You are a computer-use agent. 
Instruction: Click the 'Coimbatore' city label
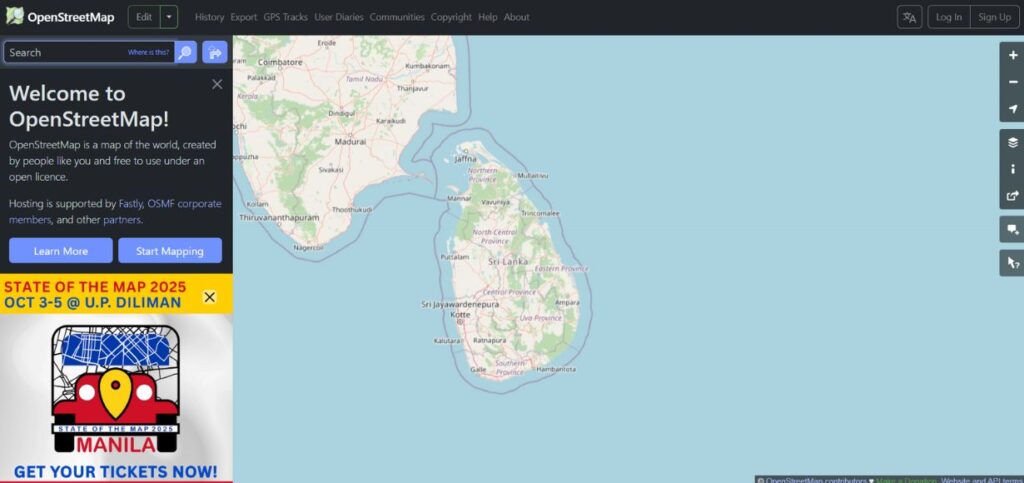coord(280,62)
